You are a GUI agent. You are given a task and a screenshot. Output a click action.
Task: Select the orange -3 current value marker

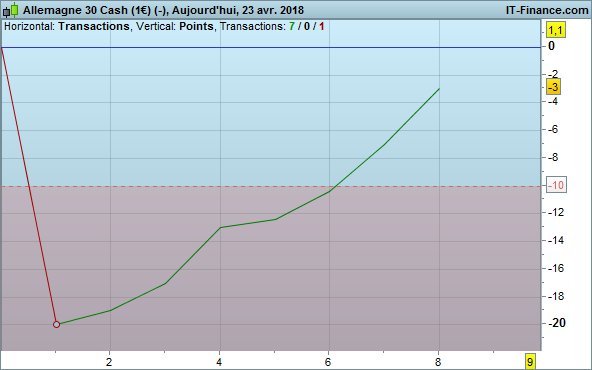pos(553,87)
